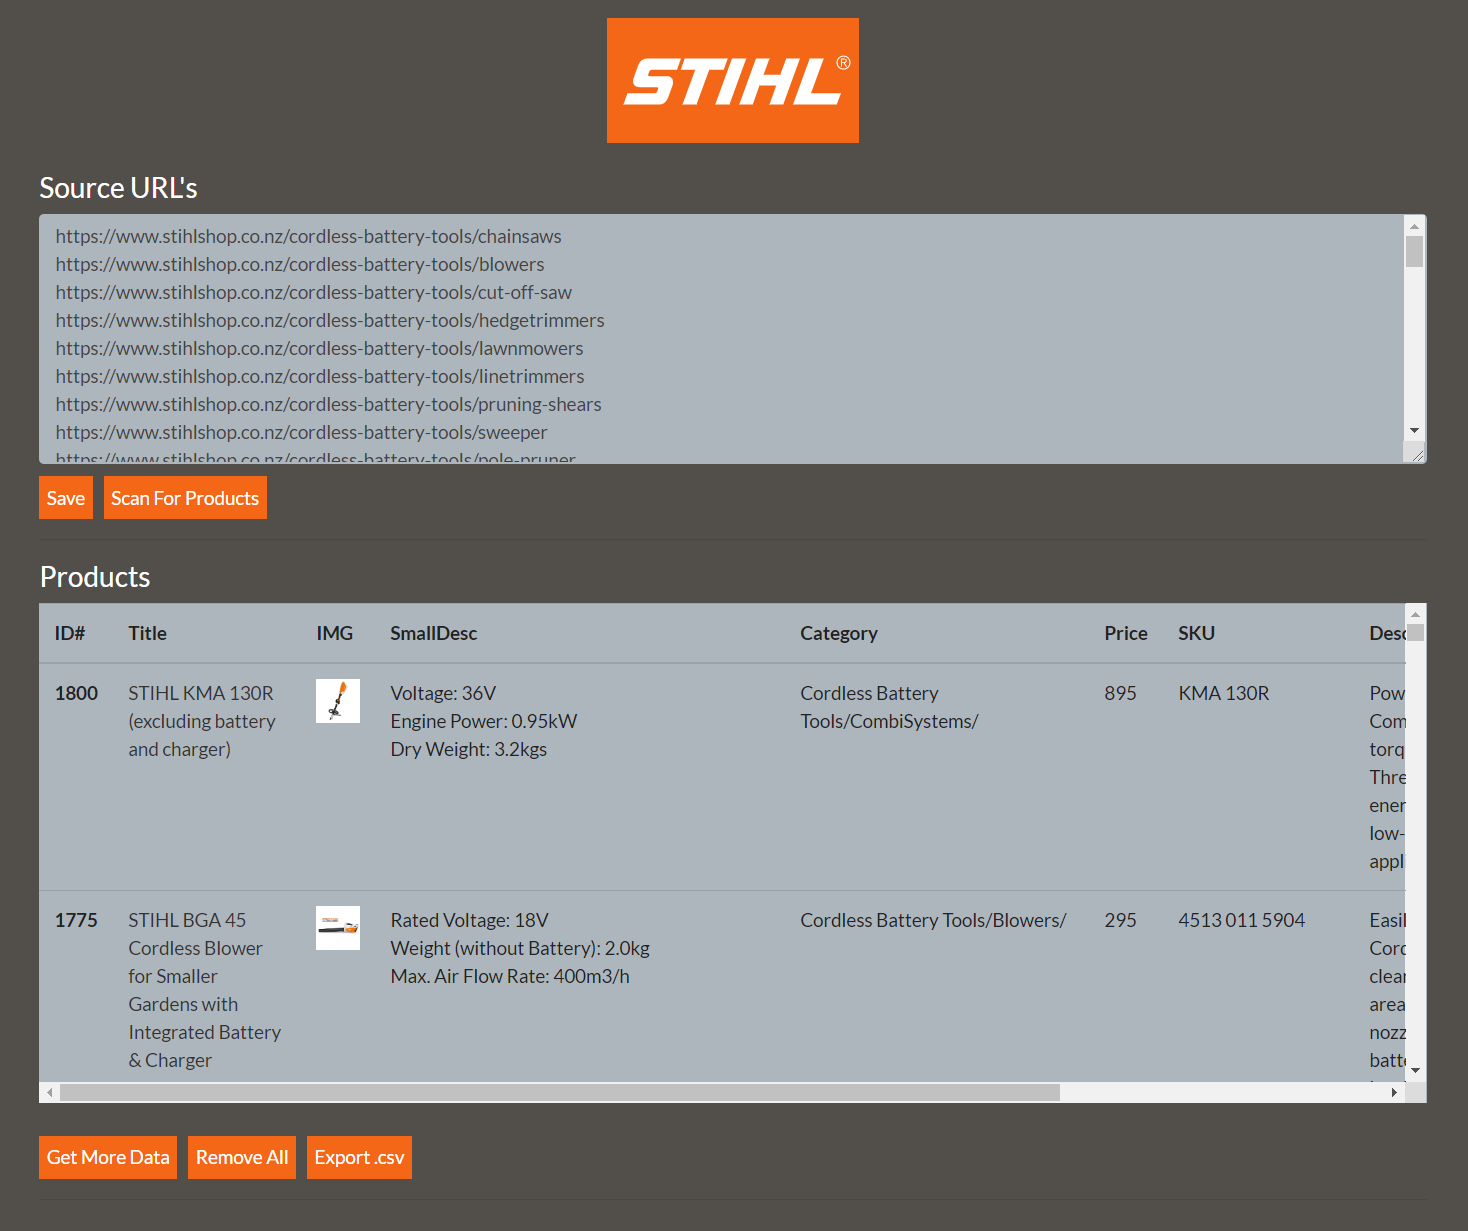
Task: Export products as .csv
Action: pos(359,1157)
